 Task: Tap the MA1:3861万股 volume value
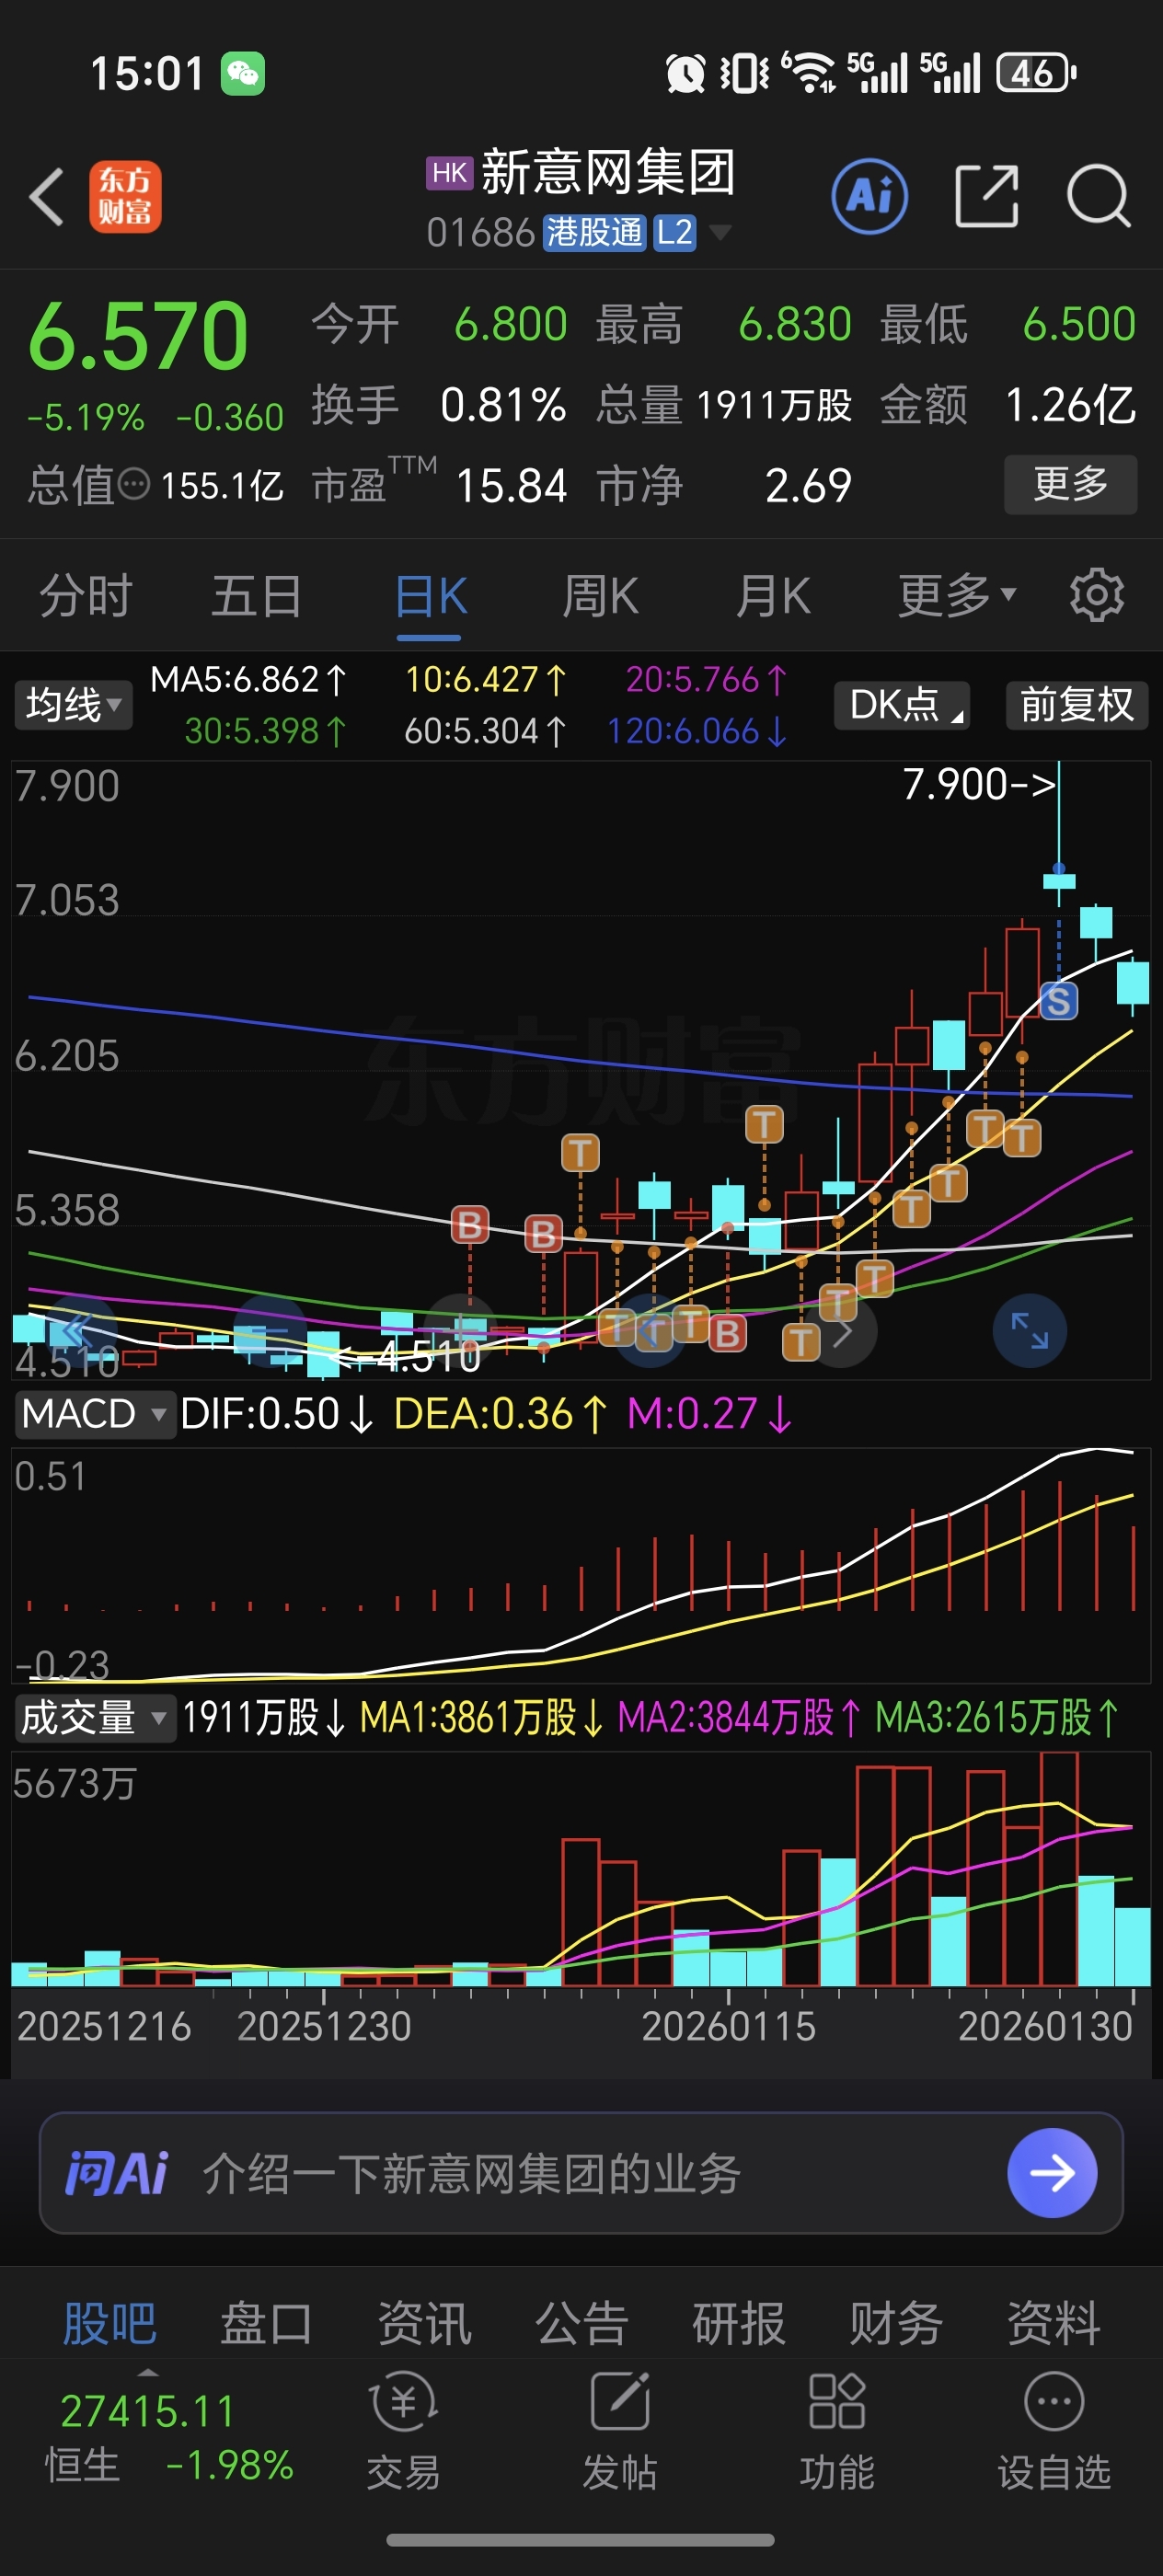click(483, 1718)
